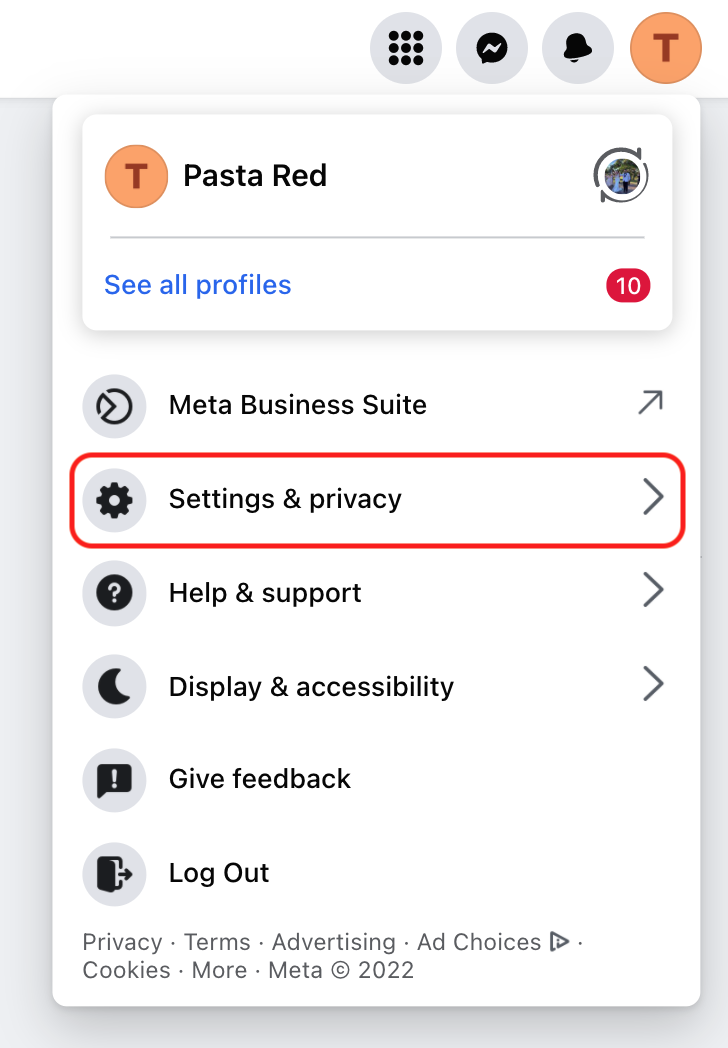Select Log Out from the menu
Viewport: 728px width, 1048px height.
point(218,873)
